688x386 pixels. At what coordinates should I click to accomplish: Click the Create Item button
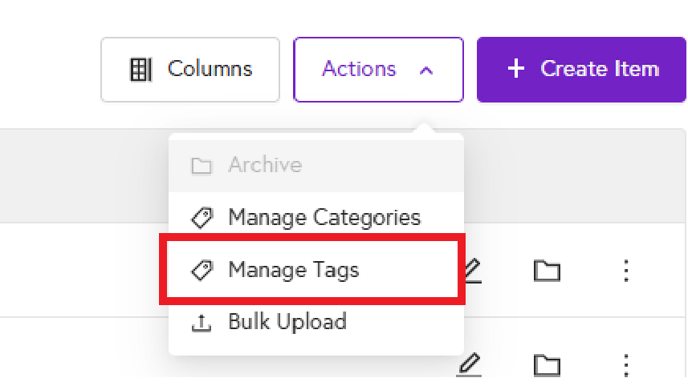(x=581, y=70)
